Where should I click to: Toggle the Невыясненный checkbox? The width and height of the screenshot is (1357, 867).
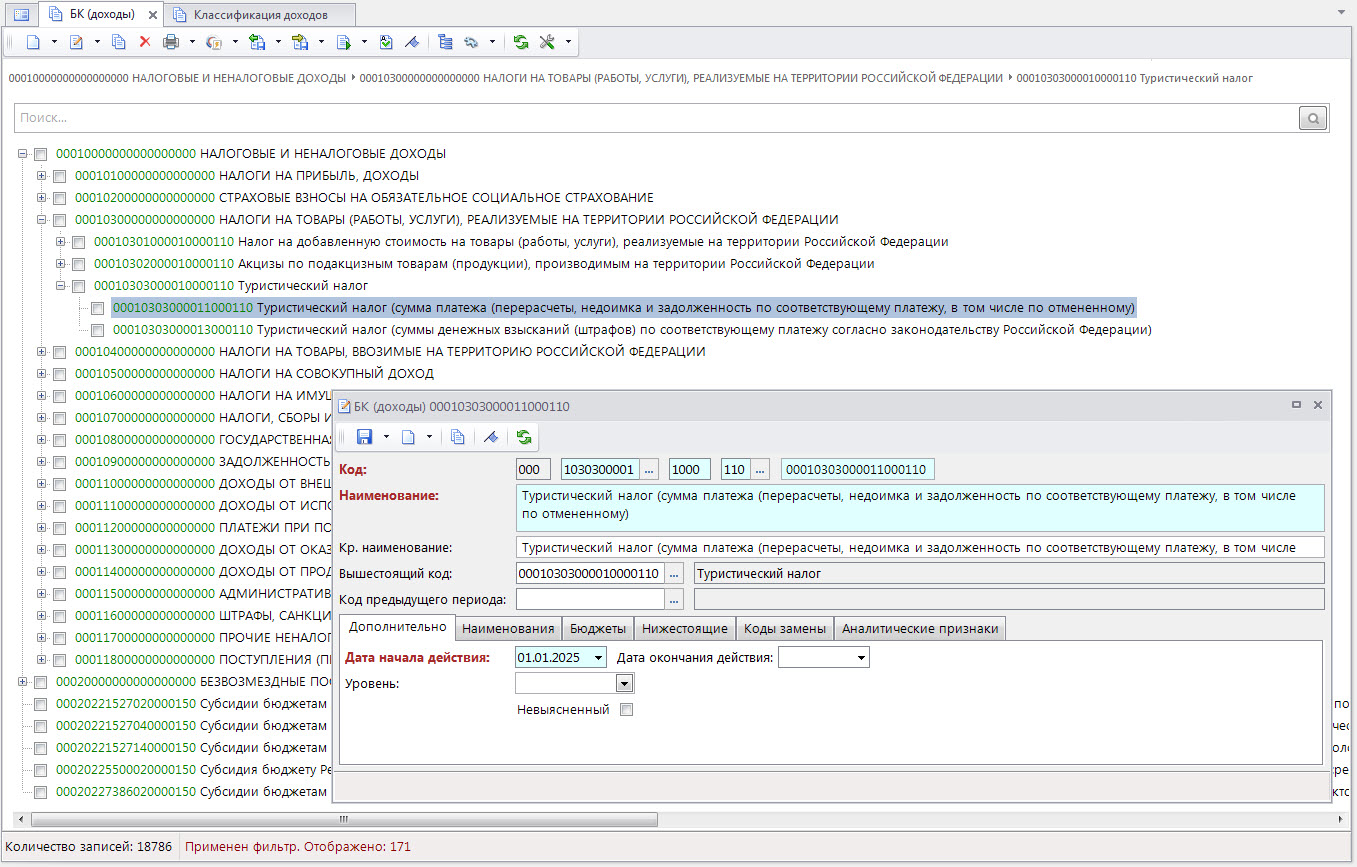point(626,710)
